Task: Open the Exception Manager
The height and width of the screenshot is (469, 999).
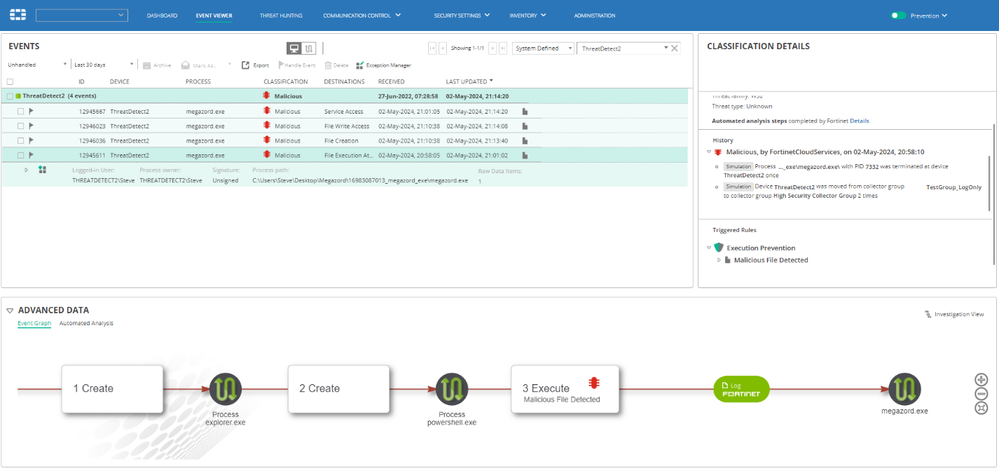Action: point(384,65)
